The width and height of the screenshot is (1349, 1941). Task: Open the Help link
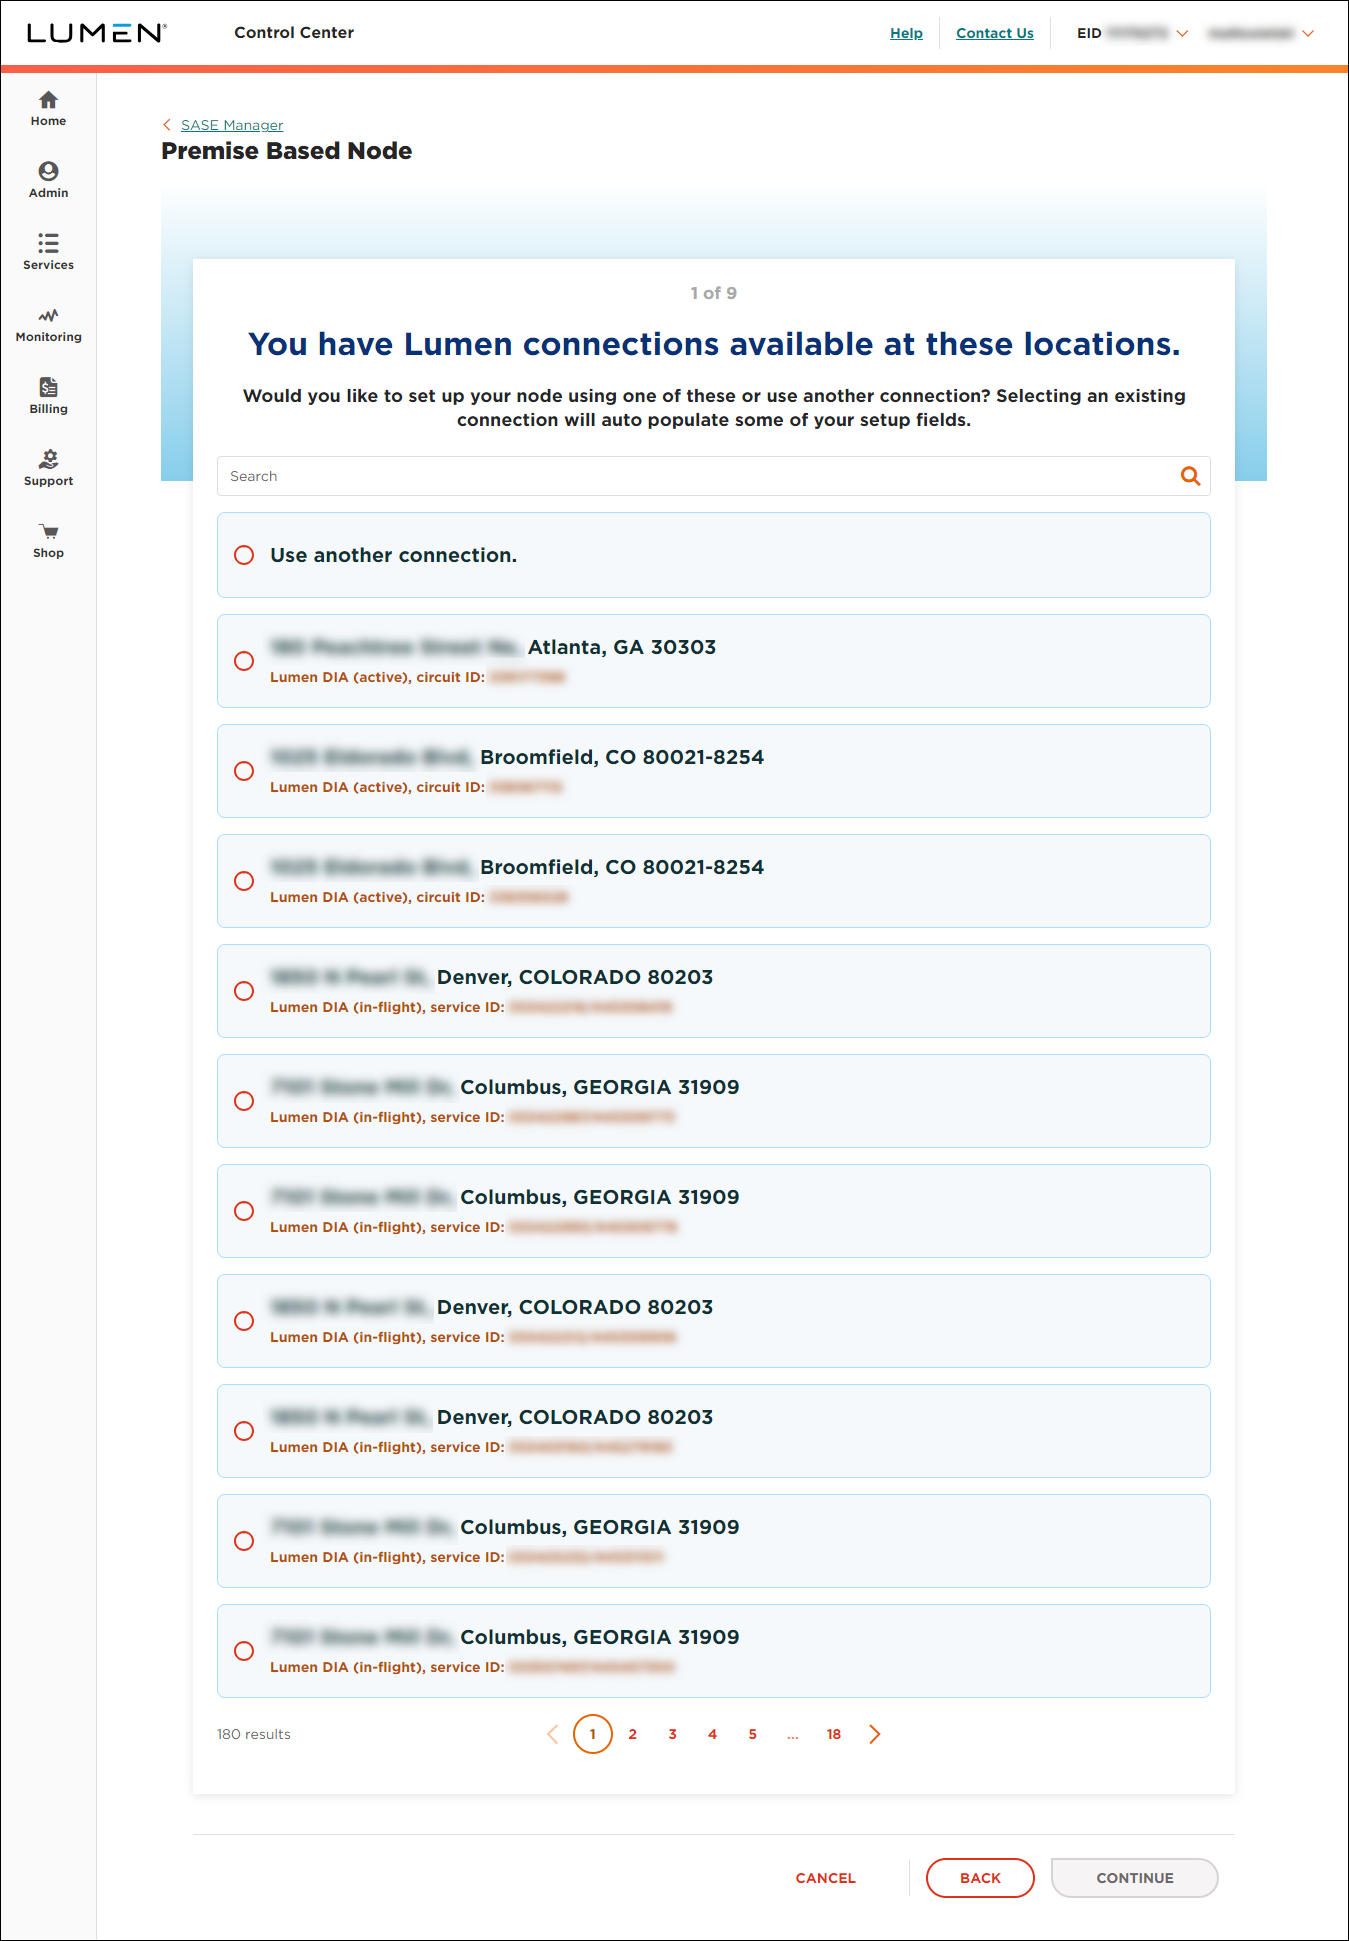(x=906, y=33)
